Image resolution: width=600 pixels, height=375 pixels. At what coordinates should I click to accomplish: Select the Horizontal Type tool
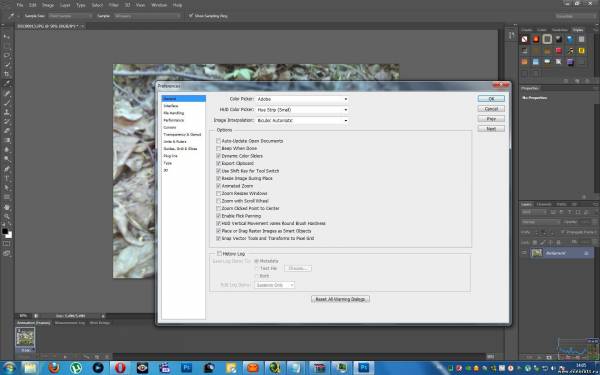[x=7, y=178]
